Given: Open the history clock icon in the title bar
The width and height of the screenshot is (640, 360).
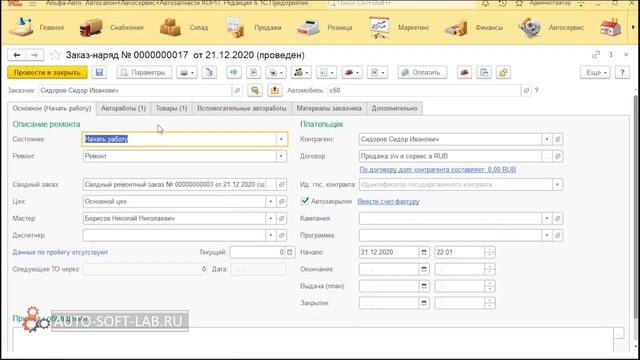Looking at the screenshot, I should [502, 3].
